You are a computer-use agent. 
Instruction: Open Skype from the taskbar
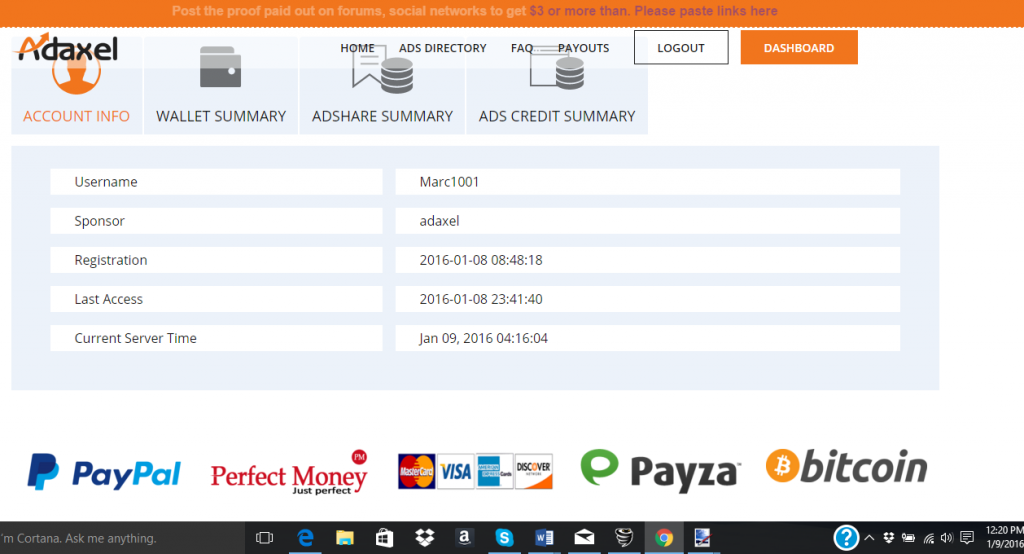504,538
